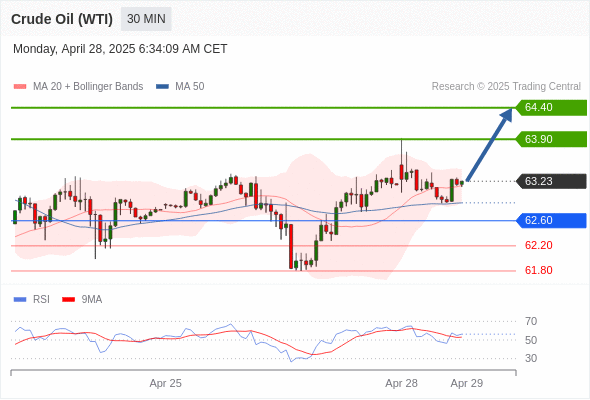This screenshot has width=590, height=400.
Task: Click the green 63.90 resistance label
Action: [551, 139]
